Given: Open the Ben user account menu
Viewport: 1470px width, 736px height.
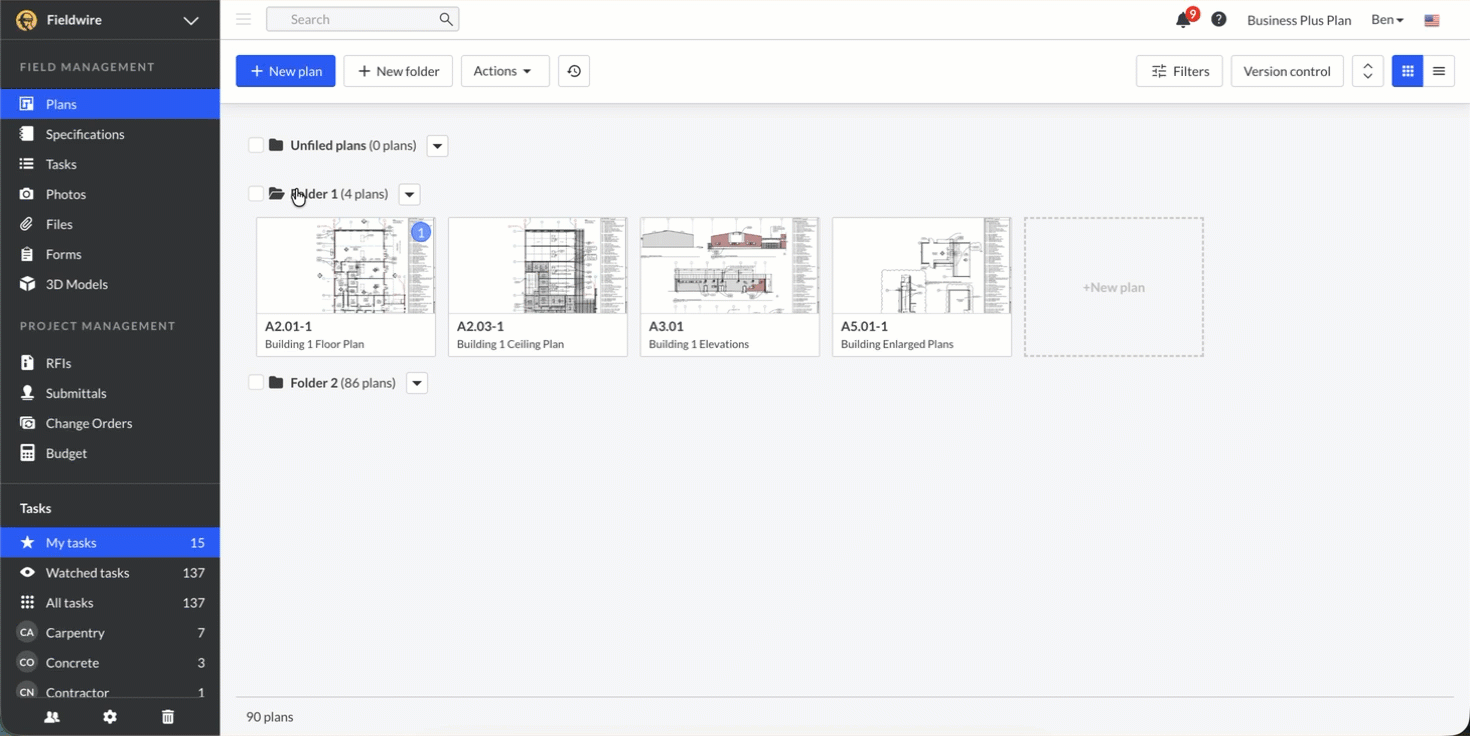Looking at the screenshot, I should click(x=1387, y=20).
